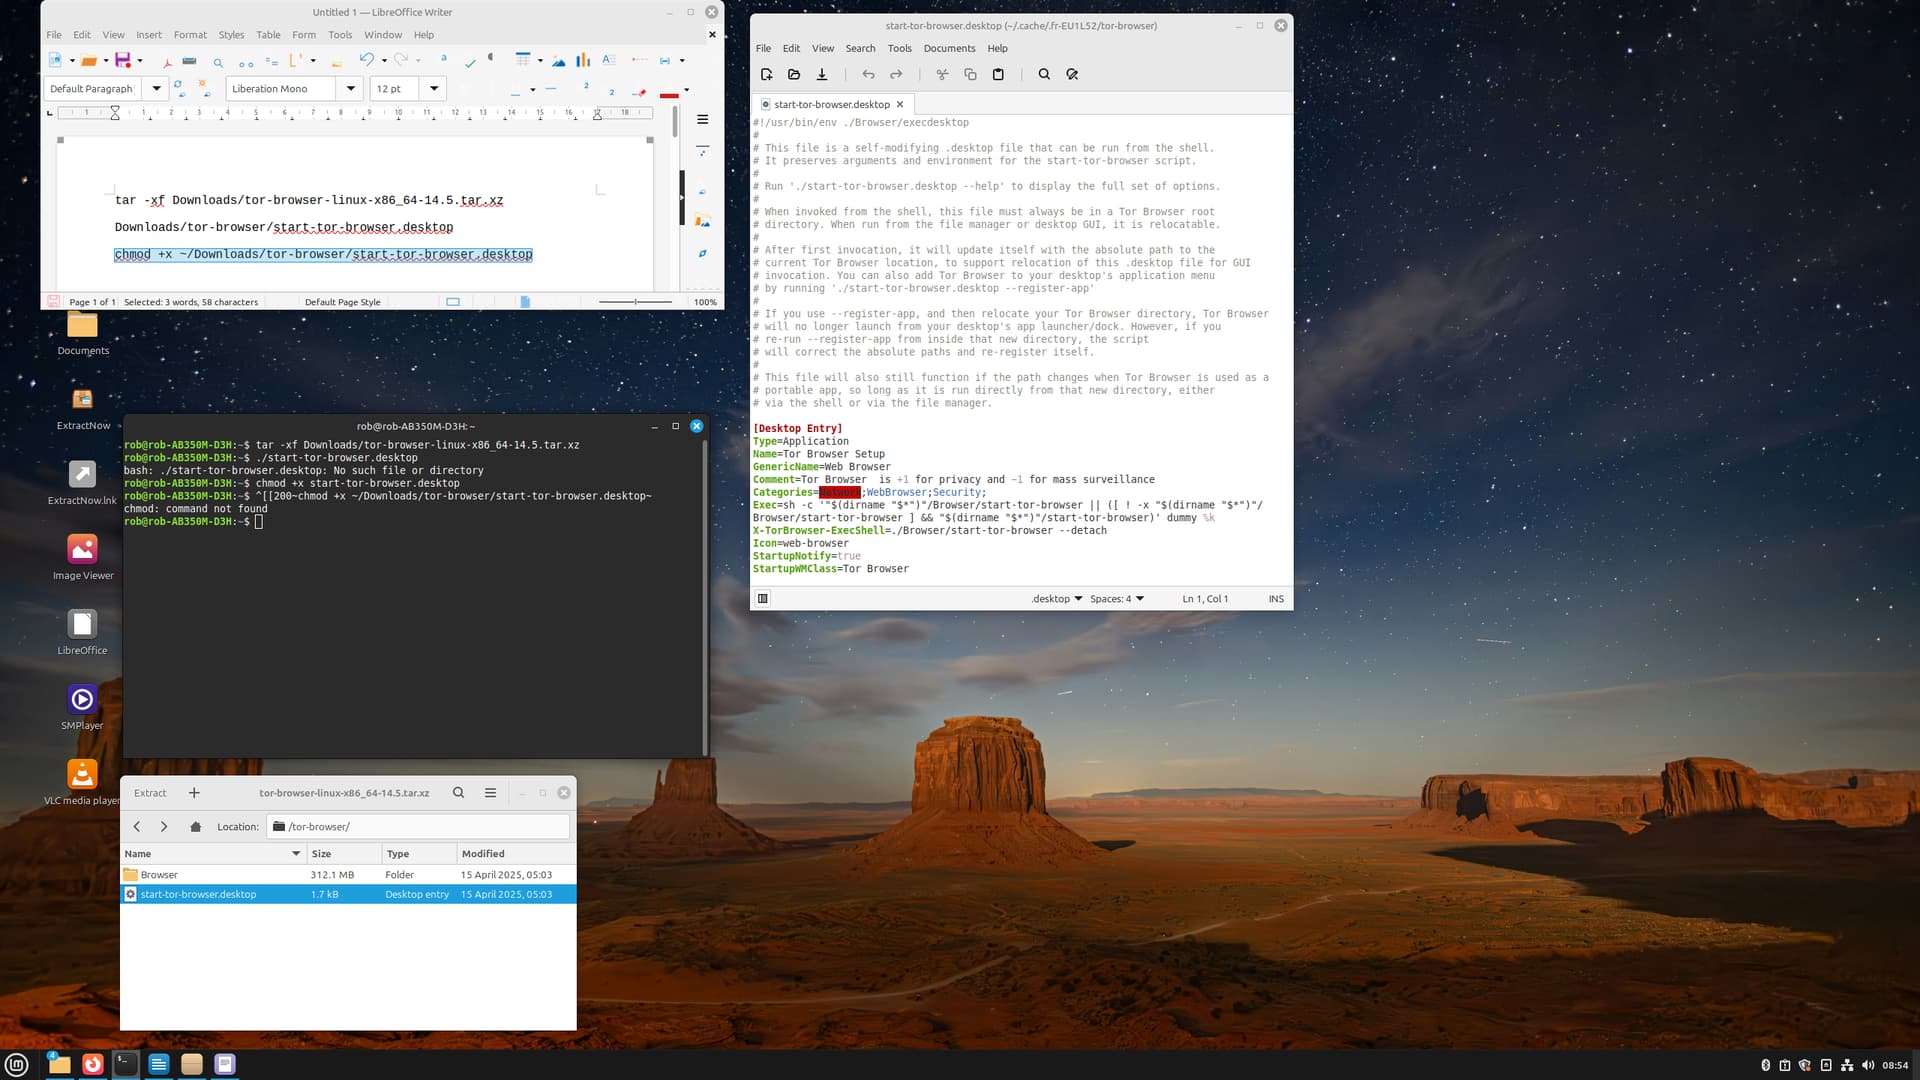Open Linux Mint start menu in taskbar
Image resolution: width=1920 pixels, height=1080 pixels.
click(17, 1065)
